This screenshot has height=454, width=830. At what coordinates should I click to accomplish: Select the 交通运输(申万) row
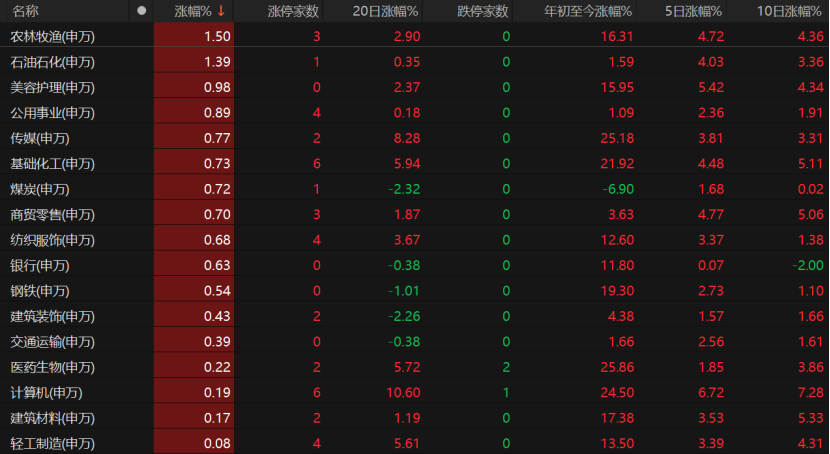point(415,341)
